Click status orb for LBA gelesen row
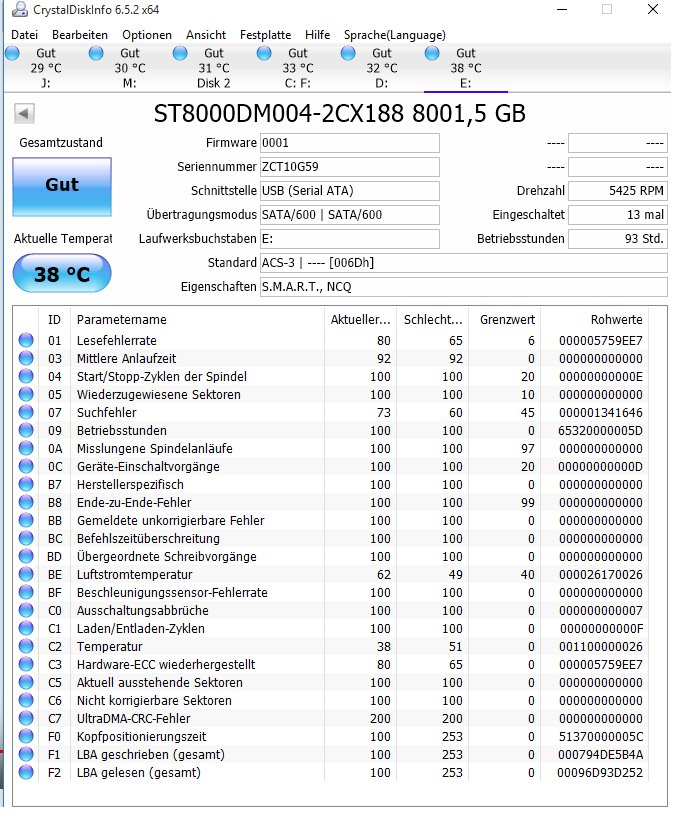This screenshot has width=677, height=817. coord(26,772)
